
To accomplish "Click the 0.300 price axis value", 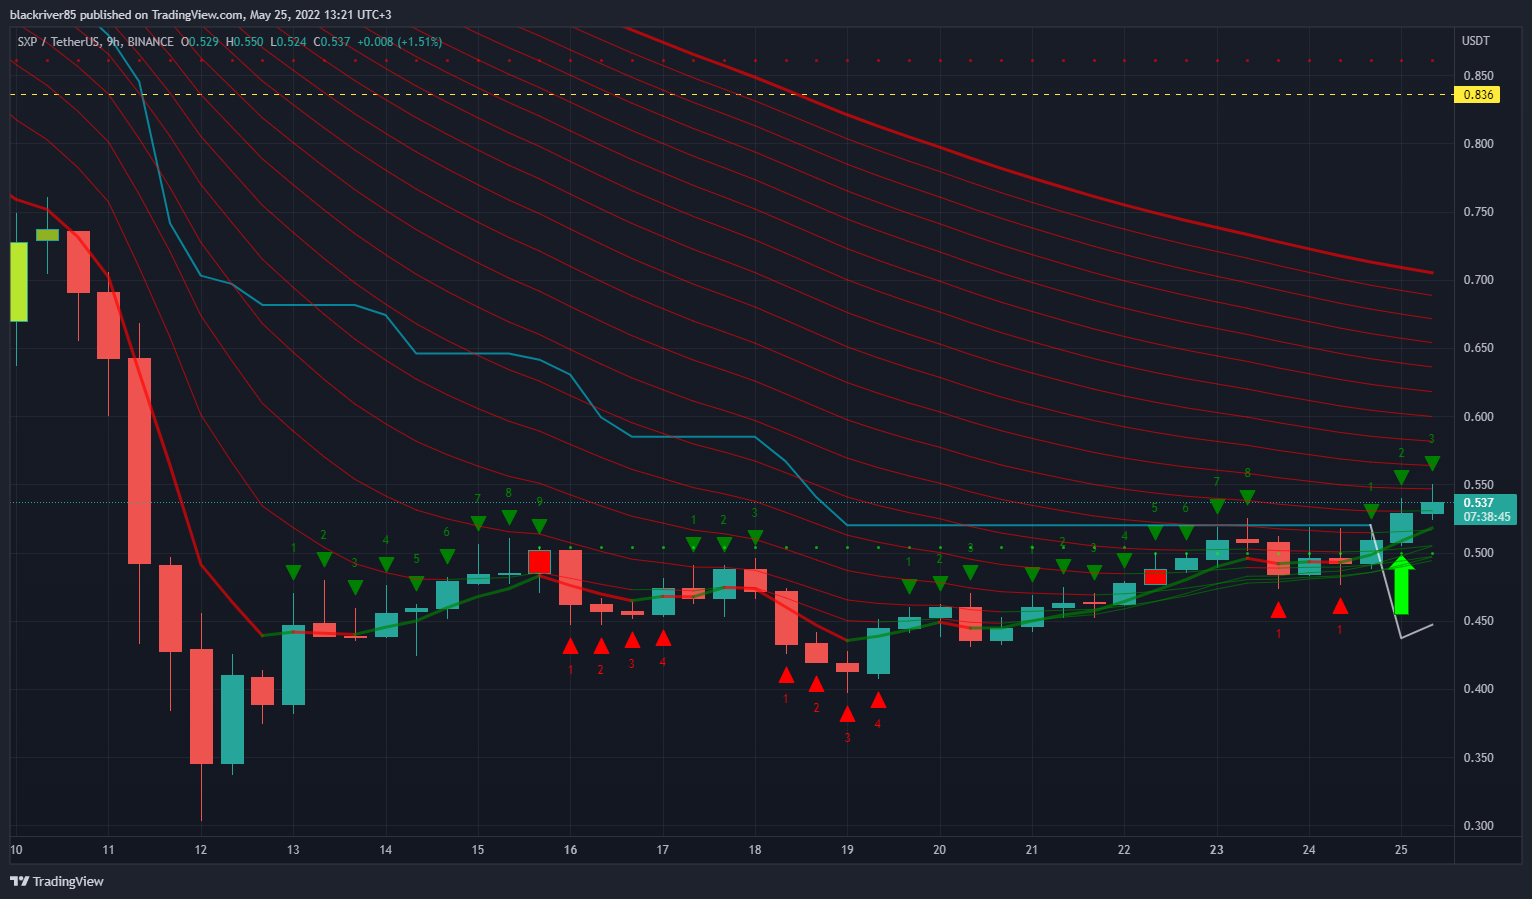I will [x=1478, y=826].
